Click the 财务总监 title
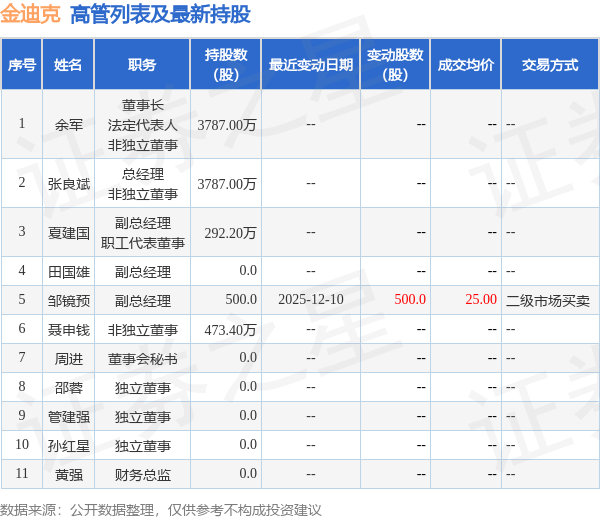Image resolution: width=600 pixels, height=519 pixels. 143,475
